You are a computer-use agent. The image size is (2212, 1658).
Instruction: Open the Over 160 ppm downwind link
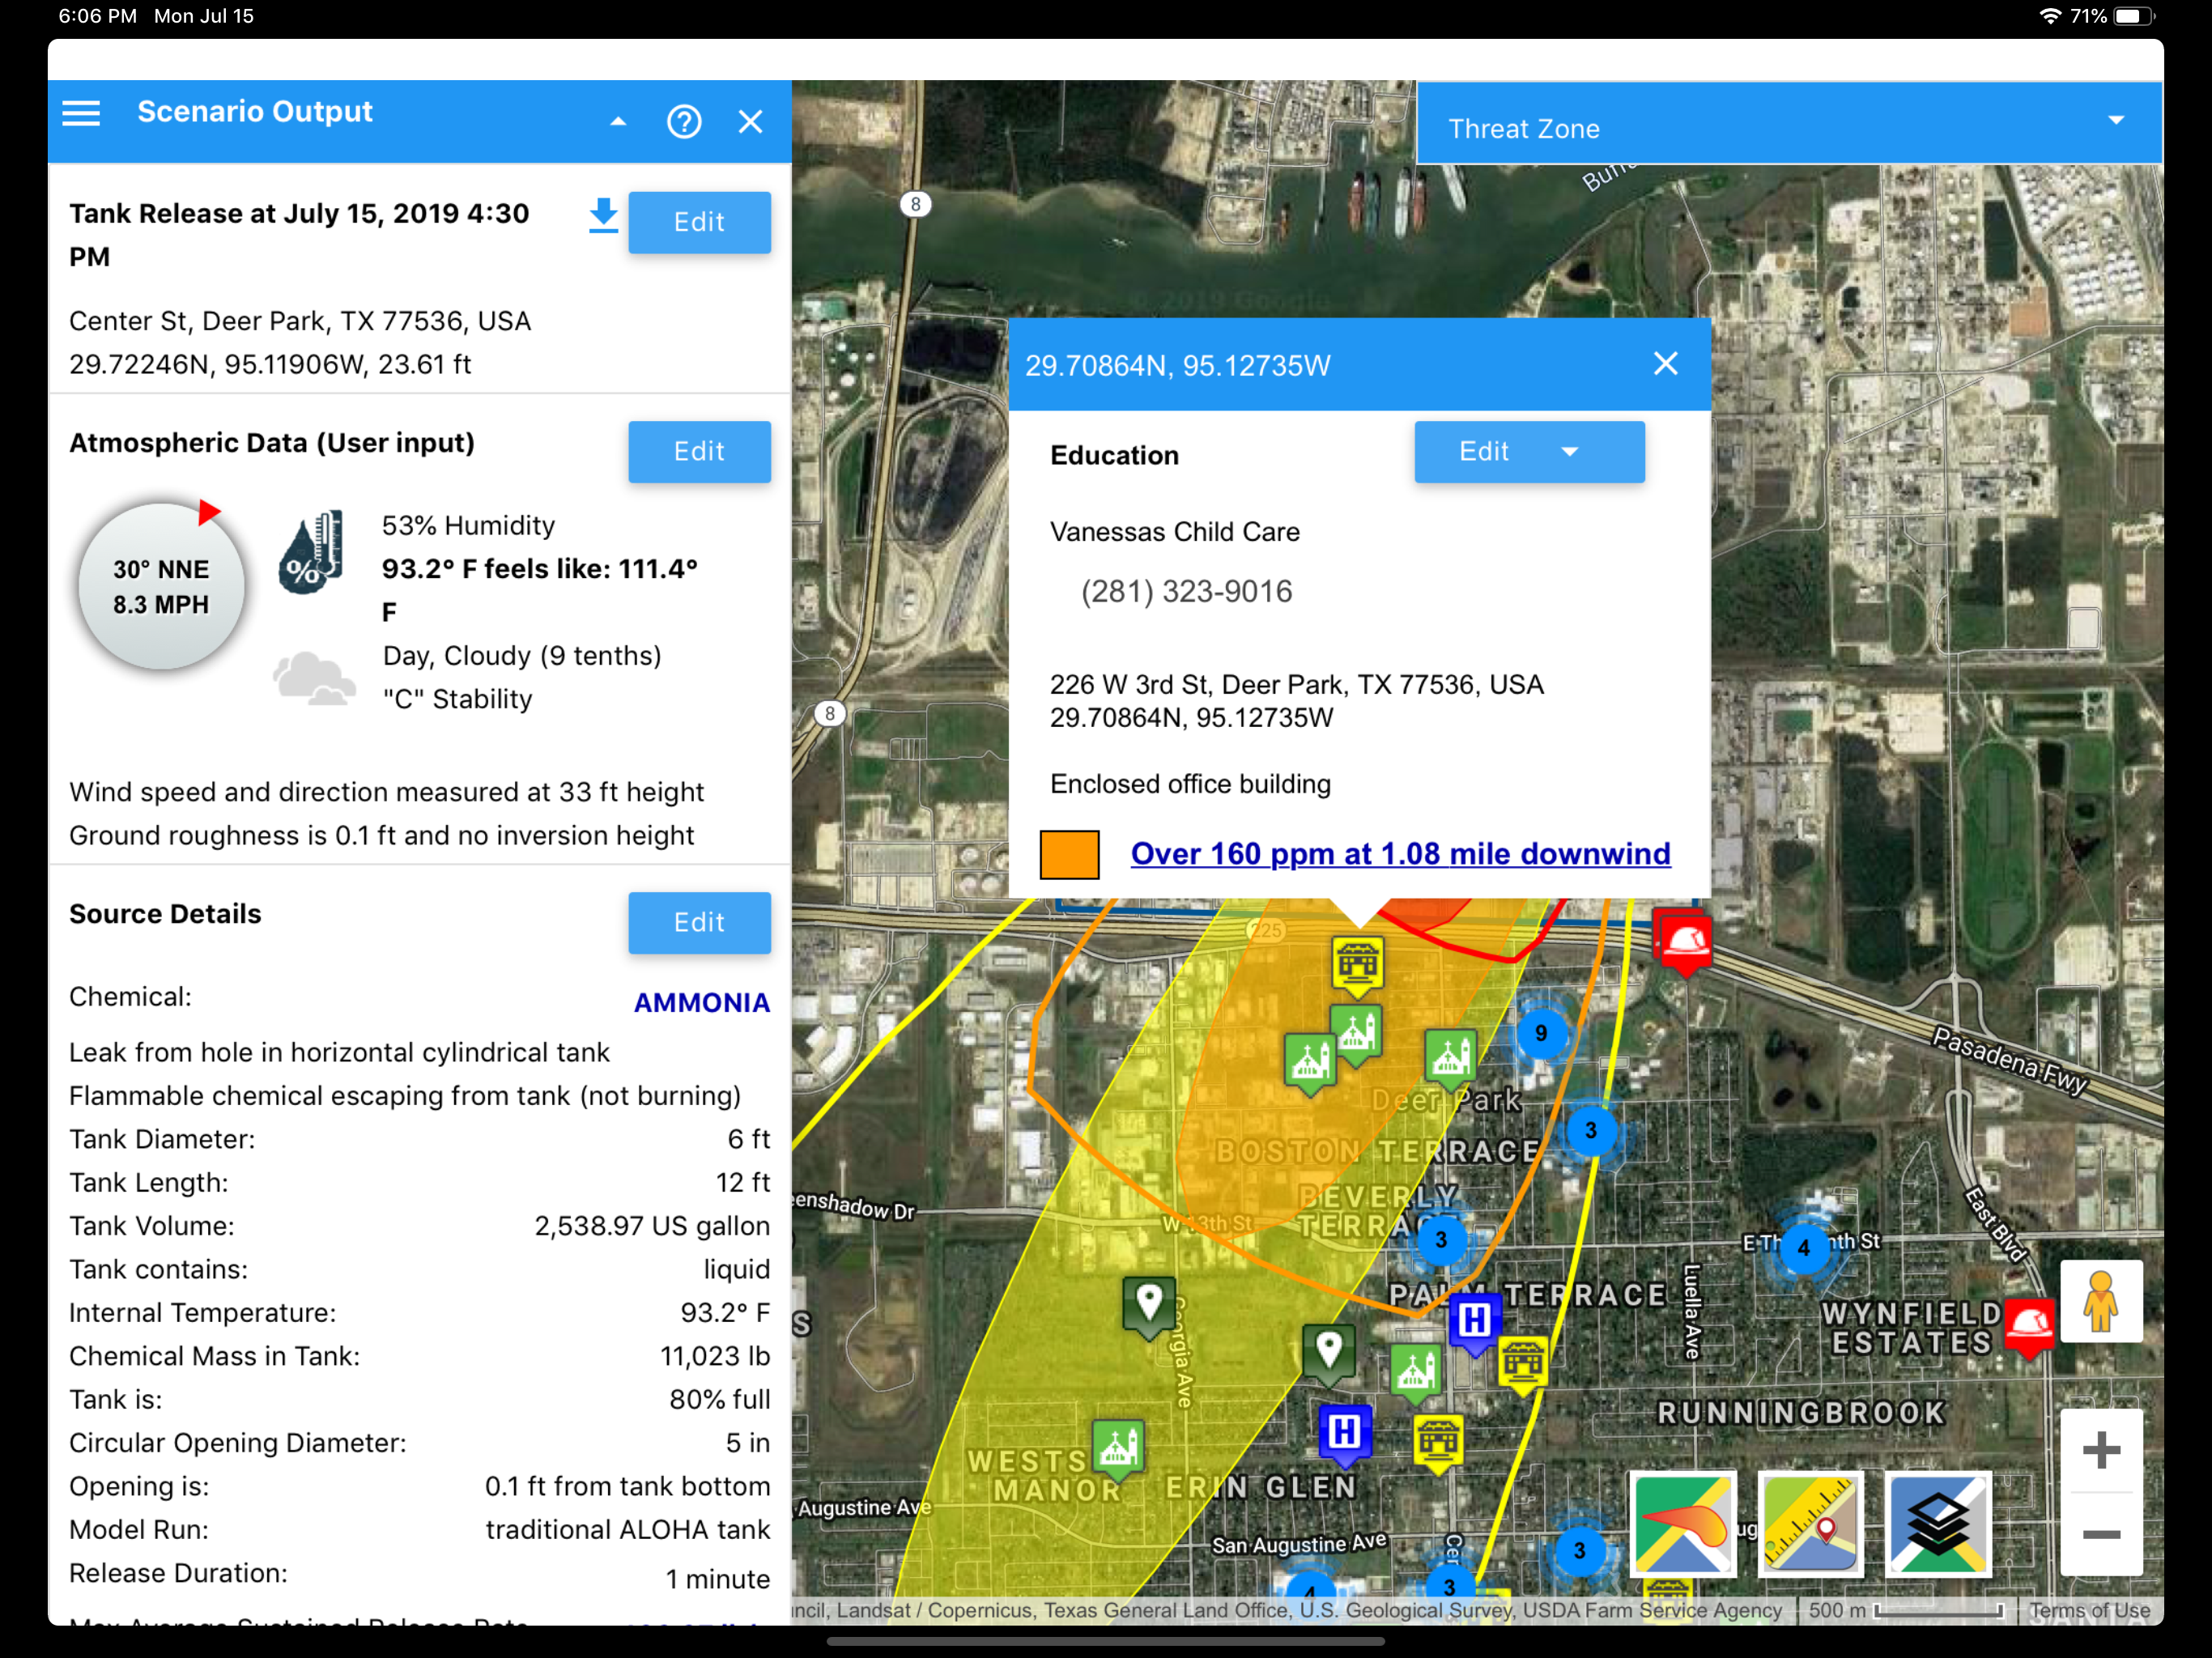coord(1400,854)
